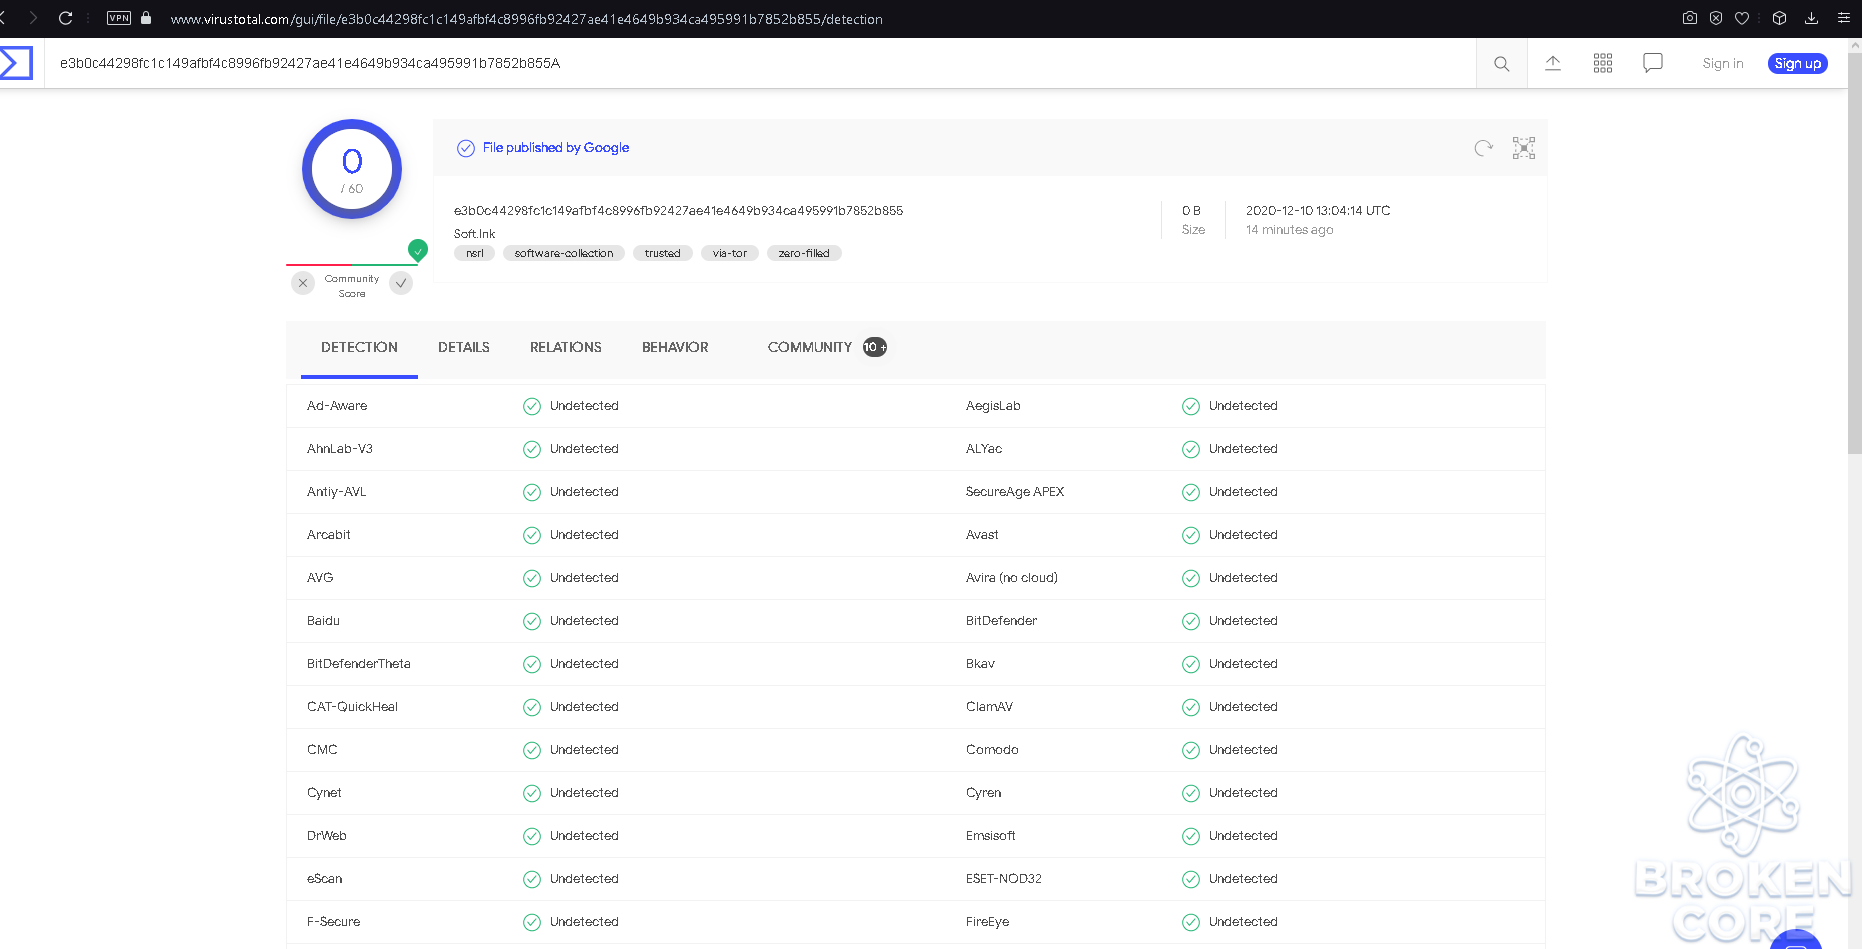Open the graph view icon

pyautogui.click(x=1524, y=148)
